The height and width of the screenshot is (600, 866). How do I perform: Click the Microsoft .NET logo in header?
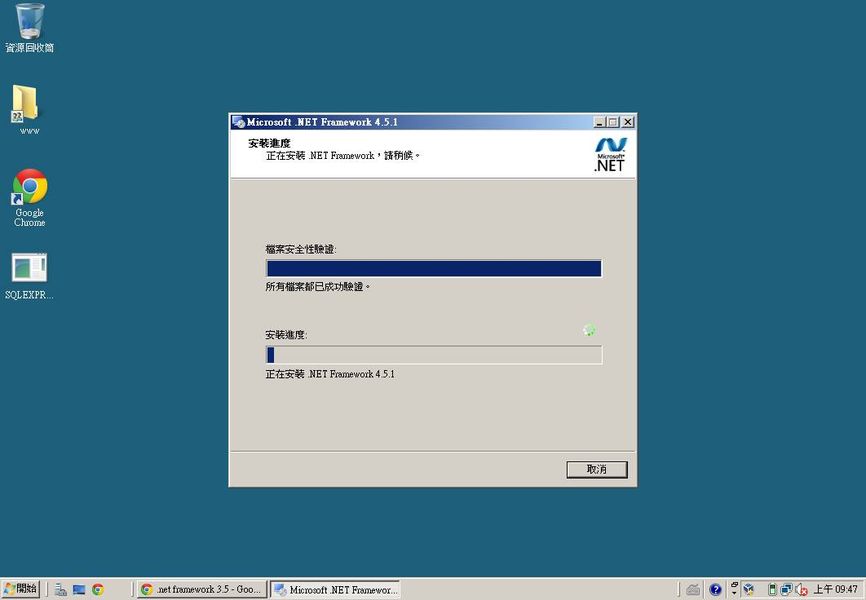coord(610,155)
